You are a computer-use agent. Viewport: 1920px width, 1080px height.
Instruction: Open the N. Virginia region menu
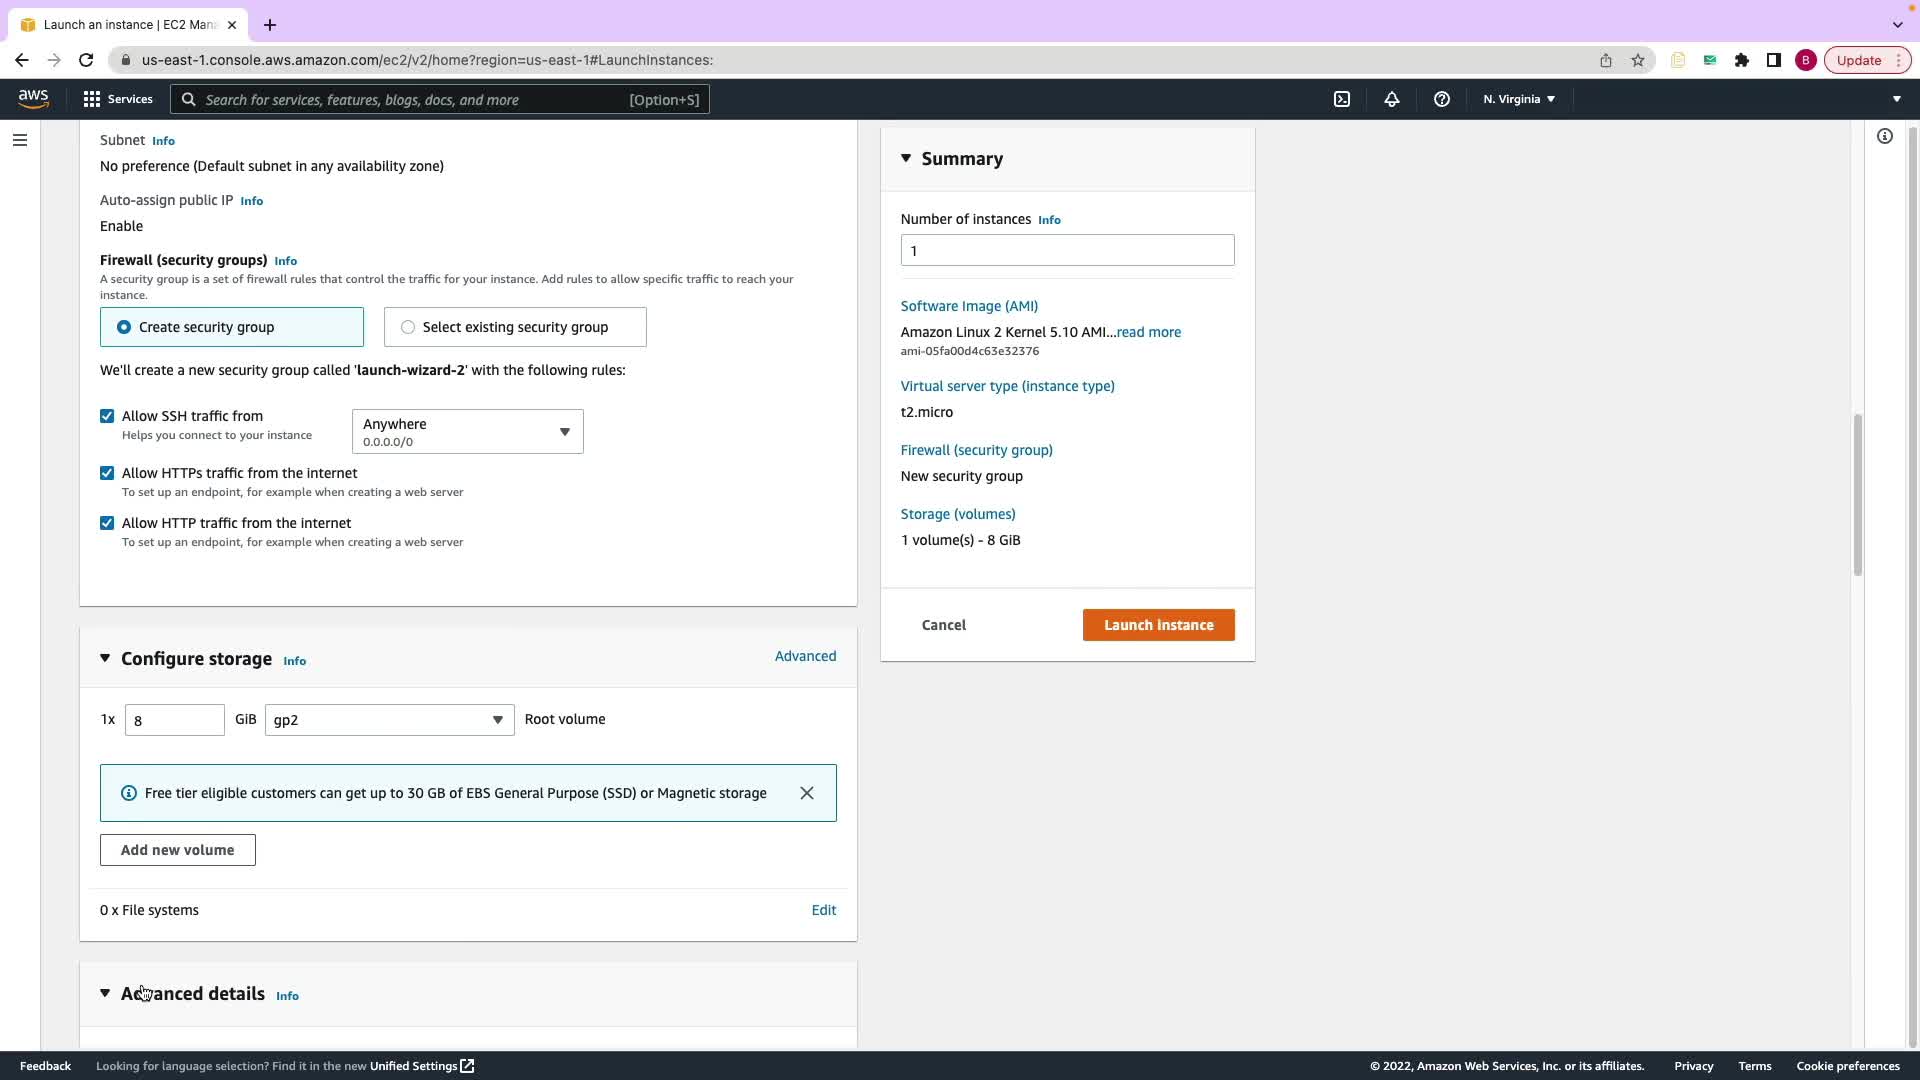pos(1518,99)
